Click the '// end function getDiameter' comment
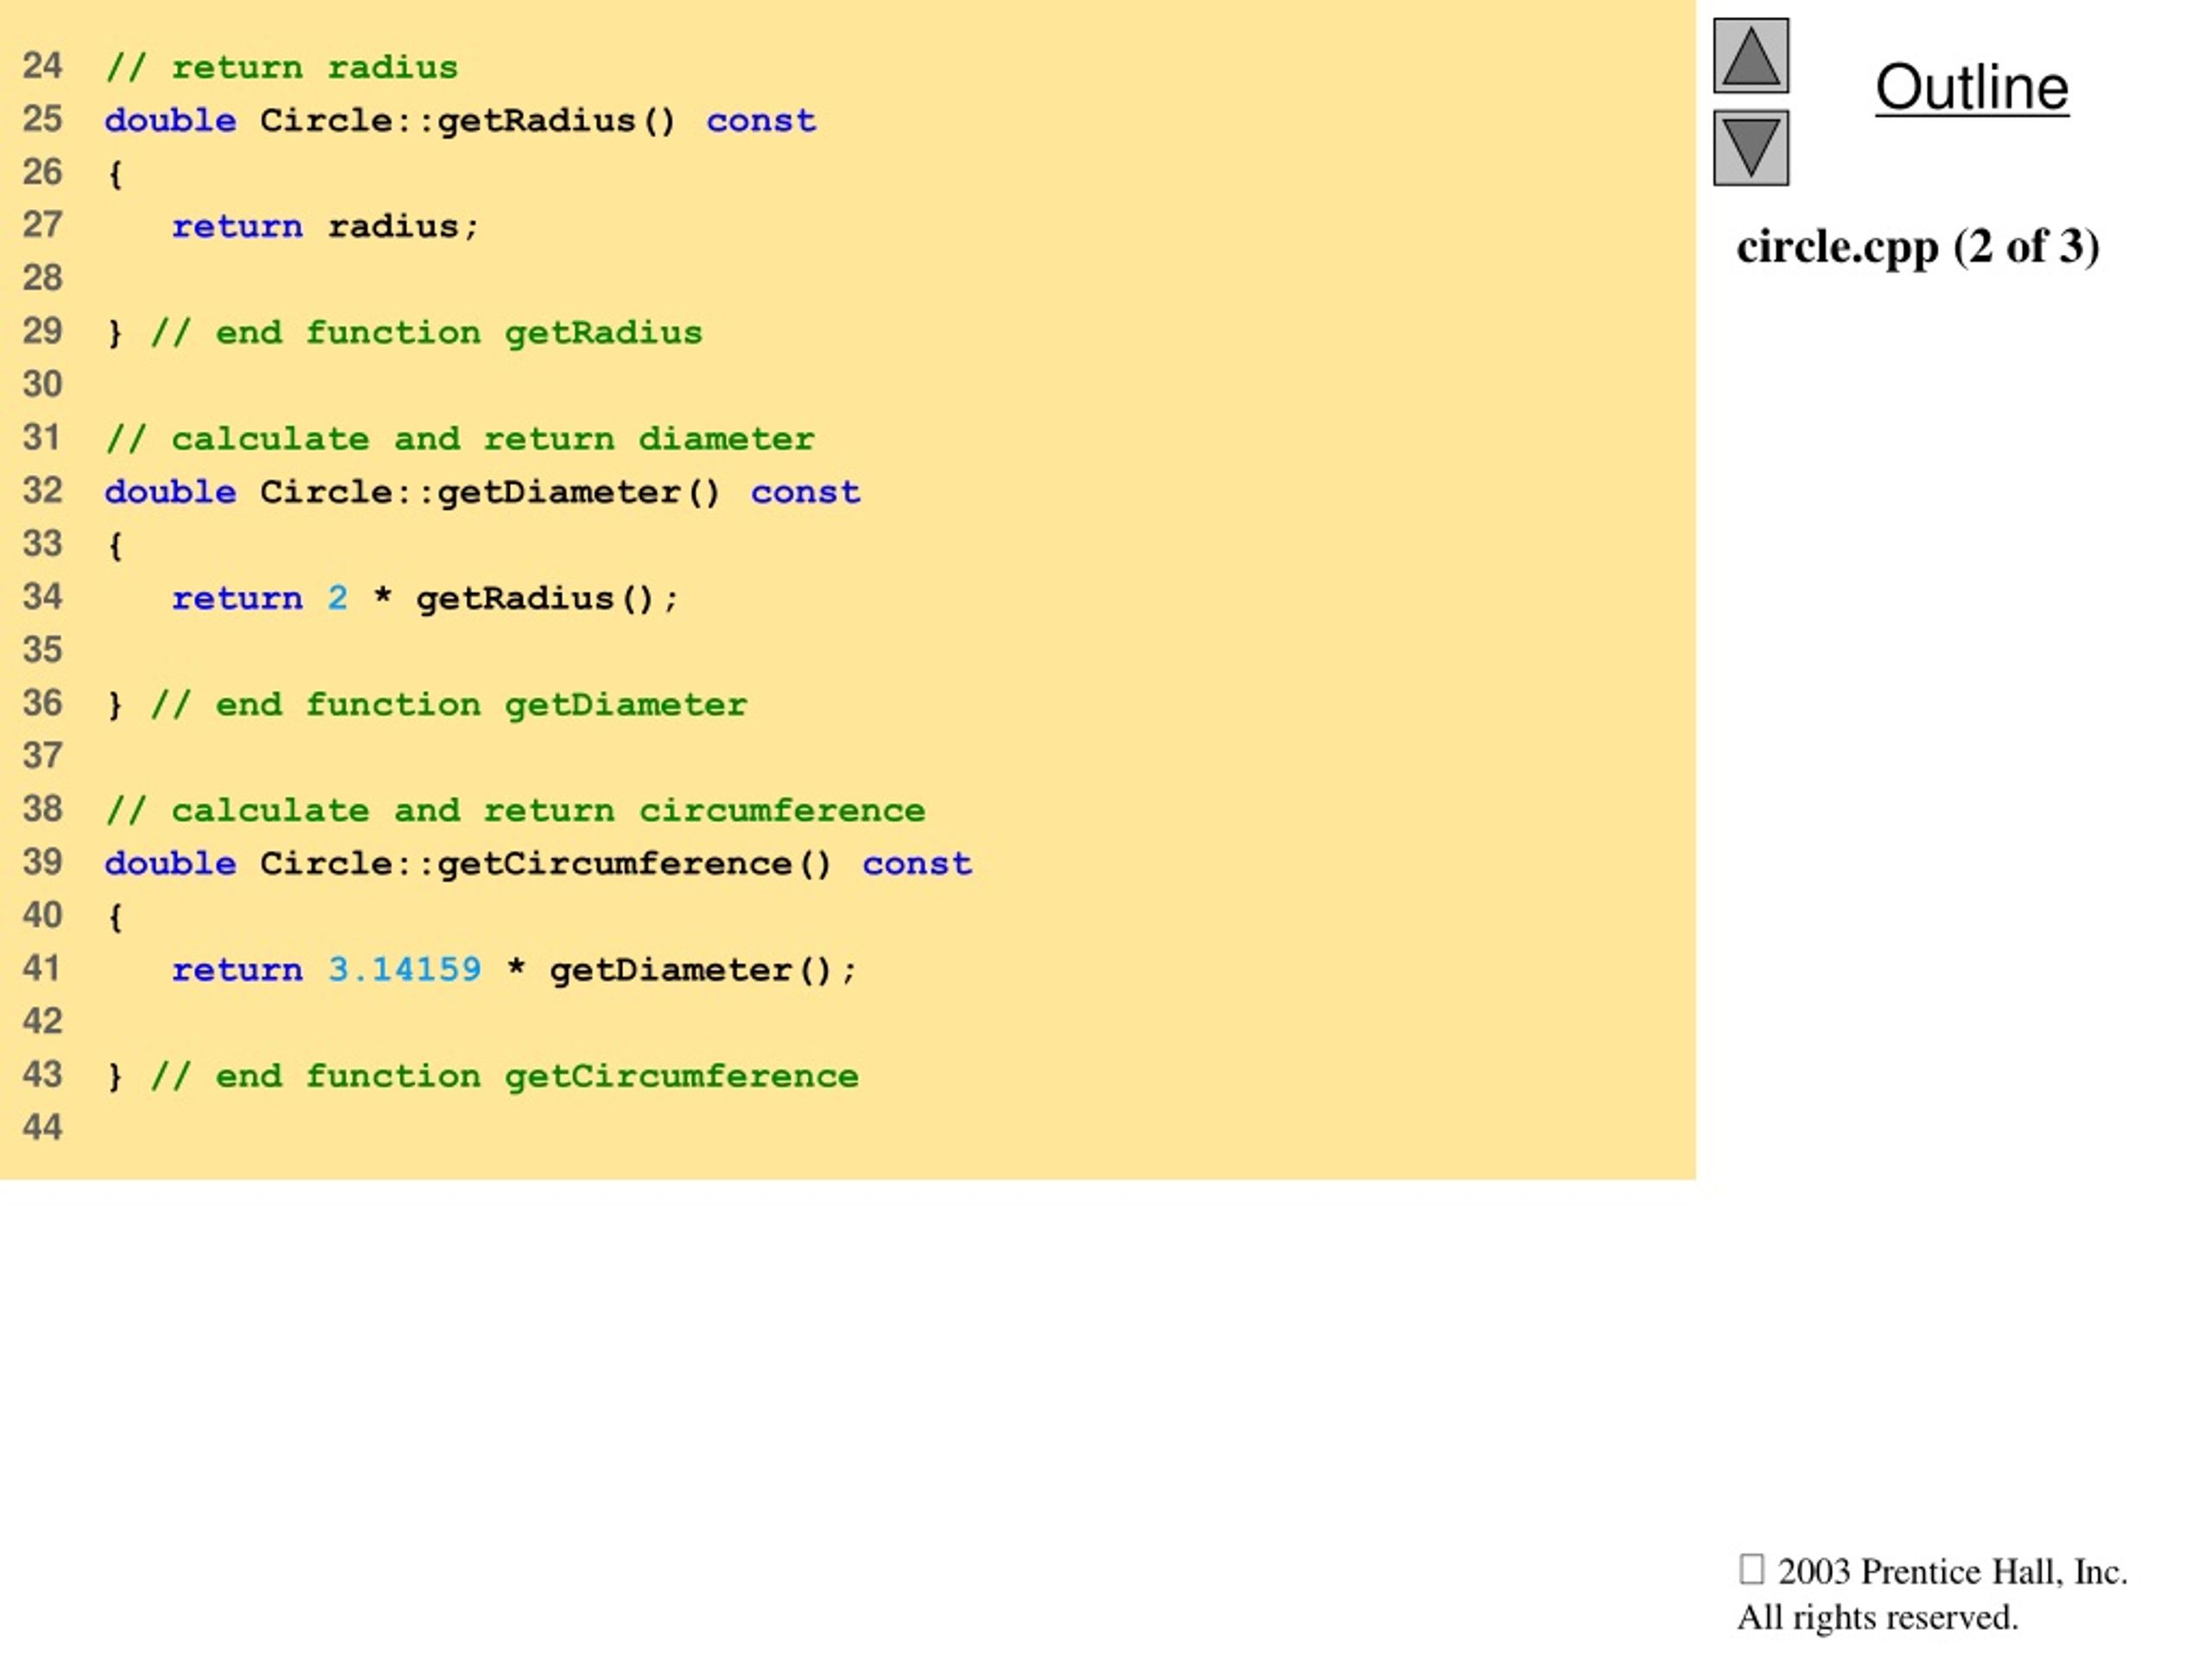This screenshot has height=1659, width=2212. point(448,705)
